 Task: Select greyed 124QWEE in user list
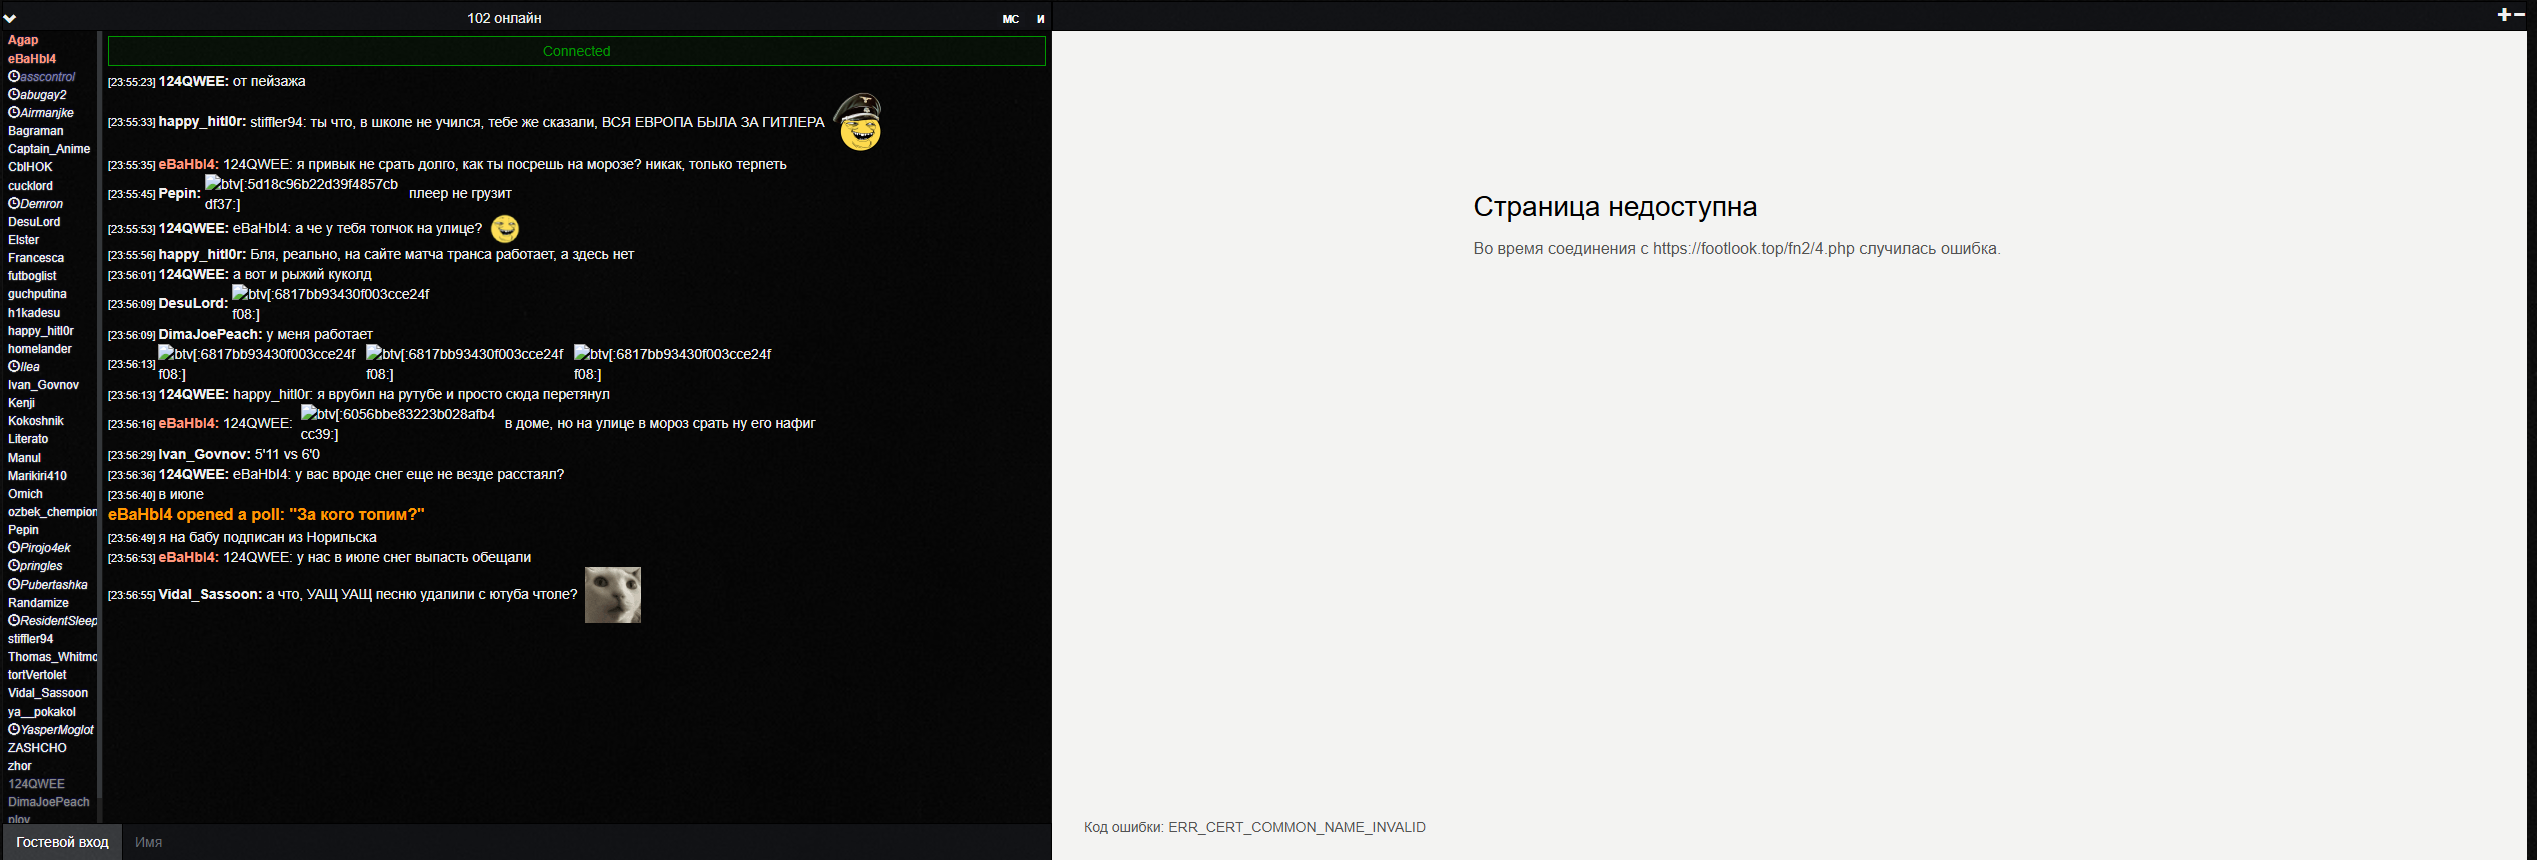coord(36,784)
